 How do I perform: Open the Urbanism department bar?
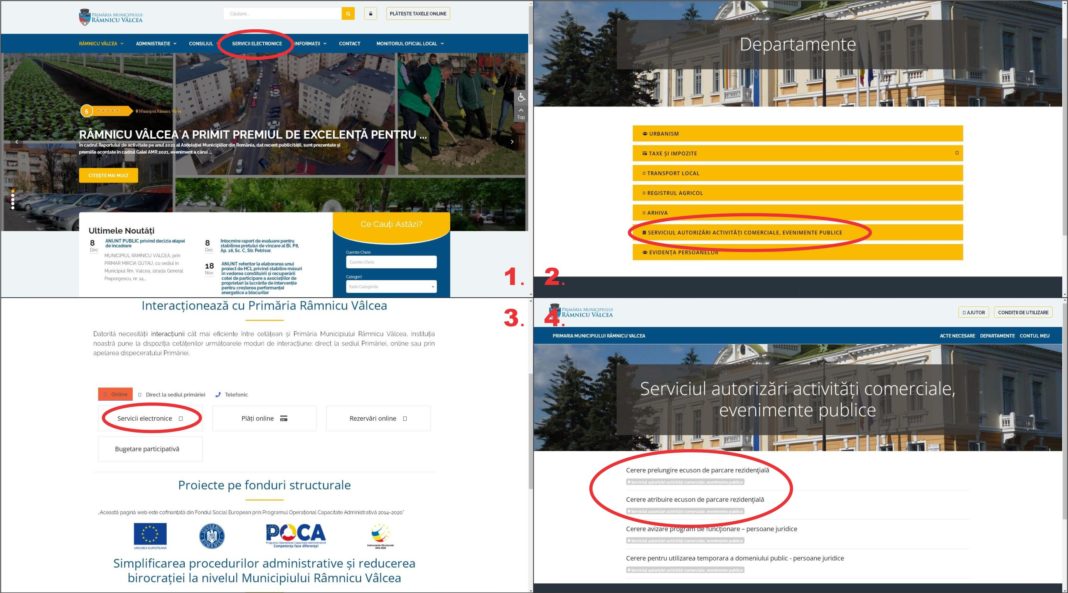click(x=797, y=133)
